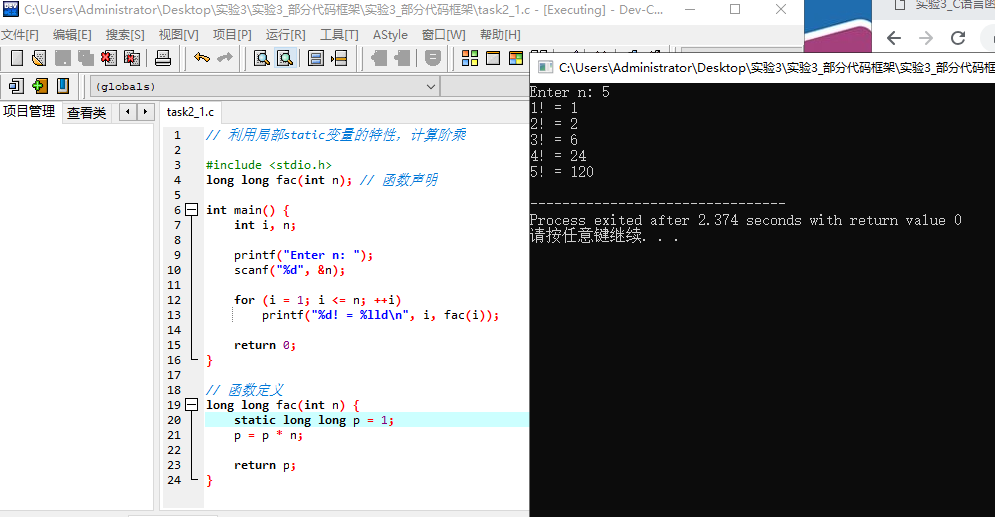Open the (globals) scope dropdown
This screenshot has width=995, height=517.
click(x=265, y=86)
